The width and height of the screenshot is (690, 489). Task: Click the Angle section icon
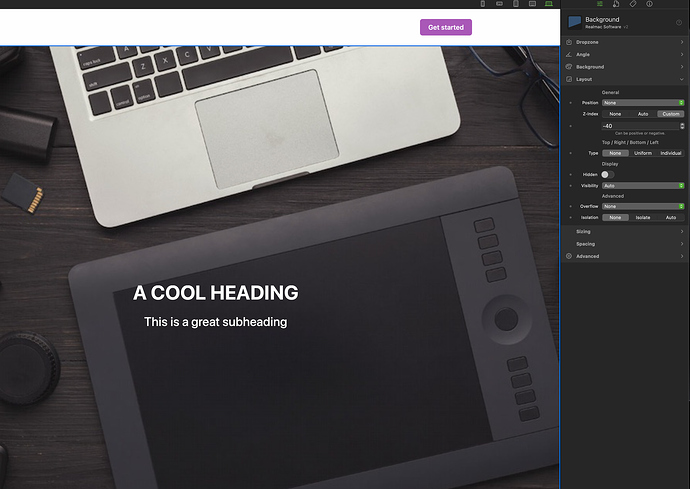pos(569,55)
